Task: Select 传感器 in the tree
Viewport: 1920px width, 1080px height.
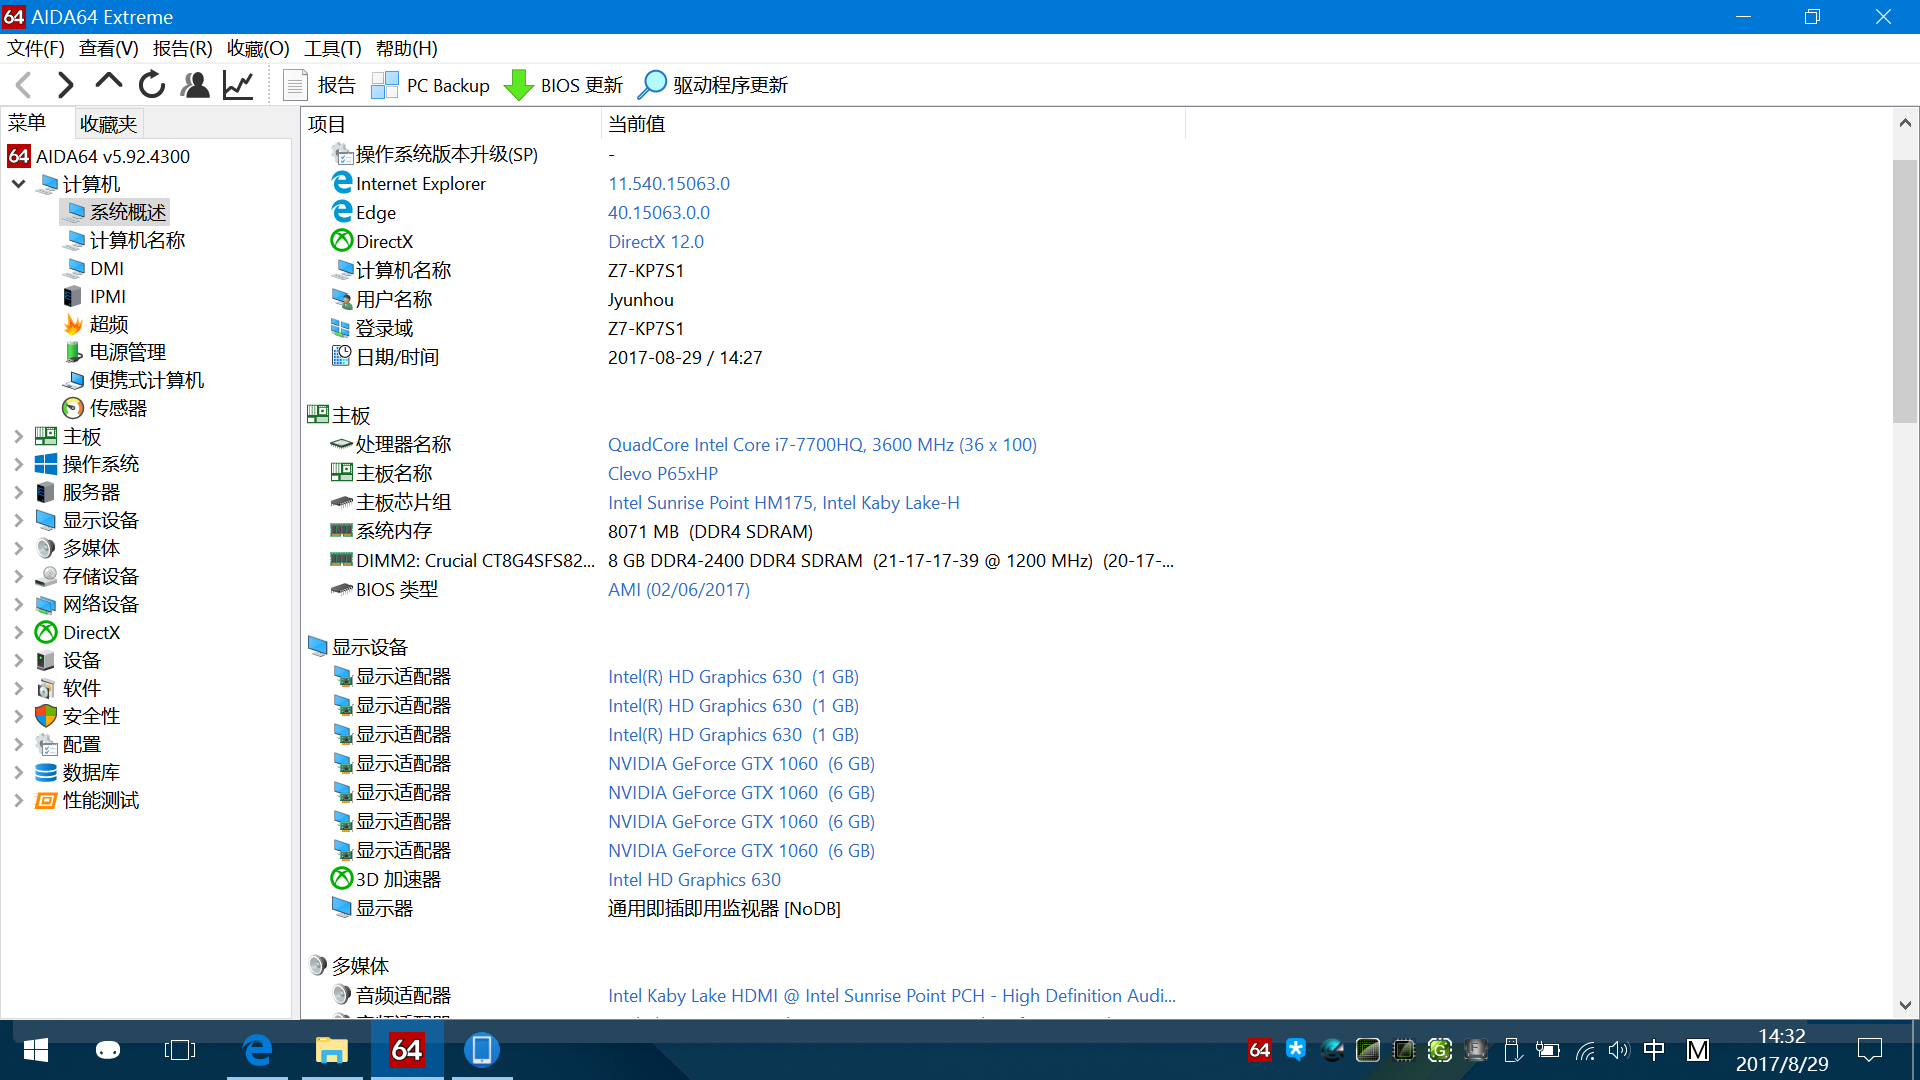Action: [x=117, y=408]
